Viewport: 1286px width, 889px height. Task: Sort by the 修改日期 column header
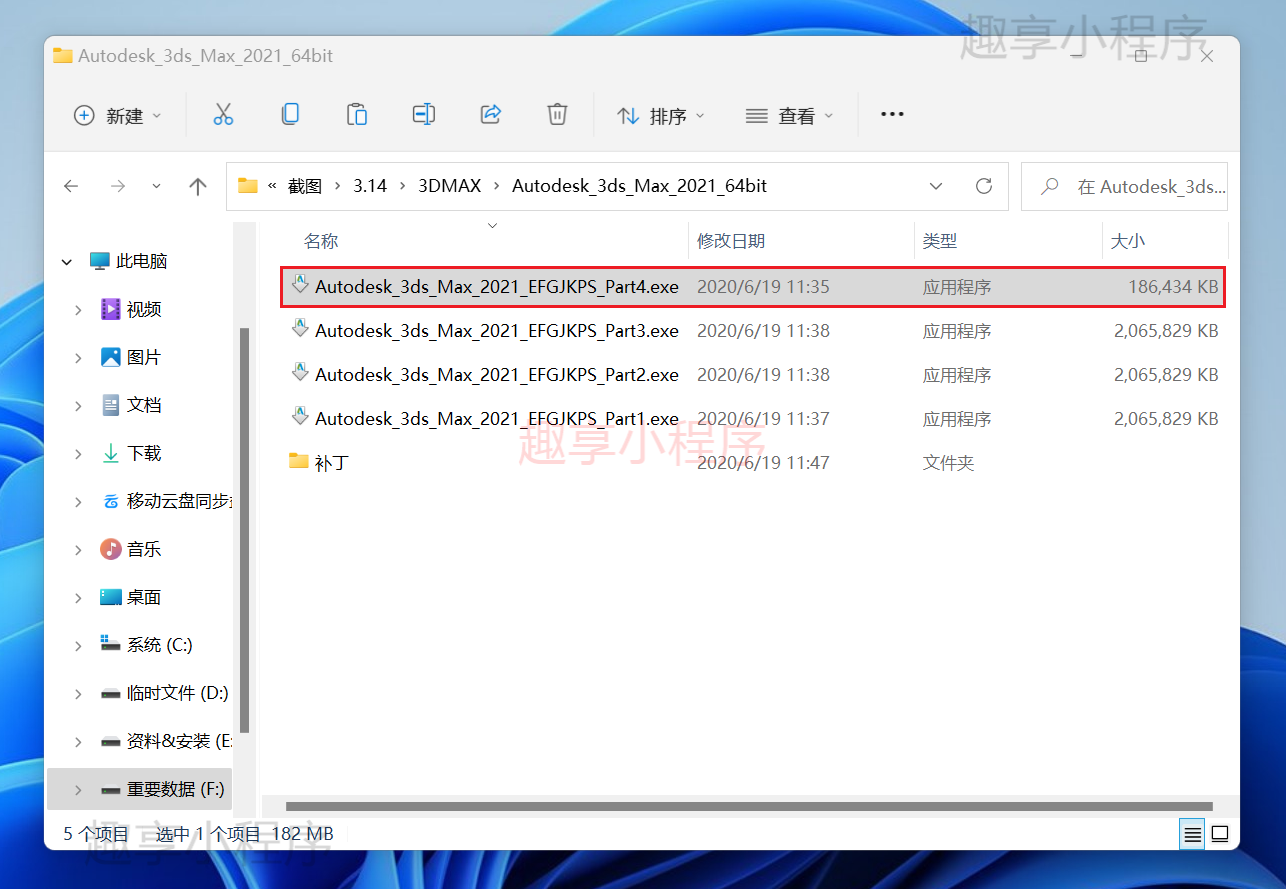pyautogui.click(x=731, y=241)
